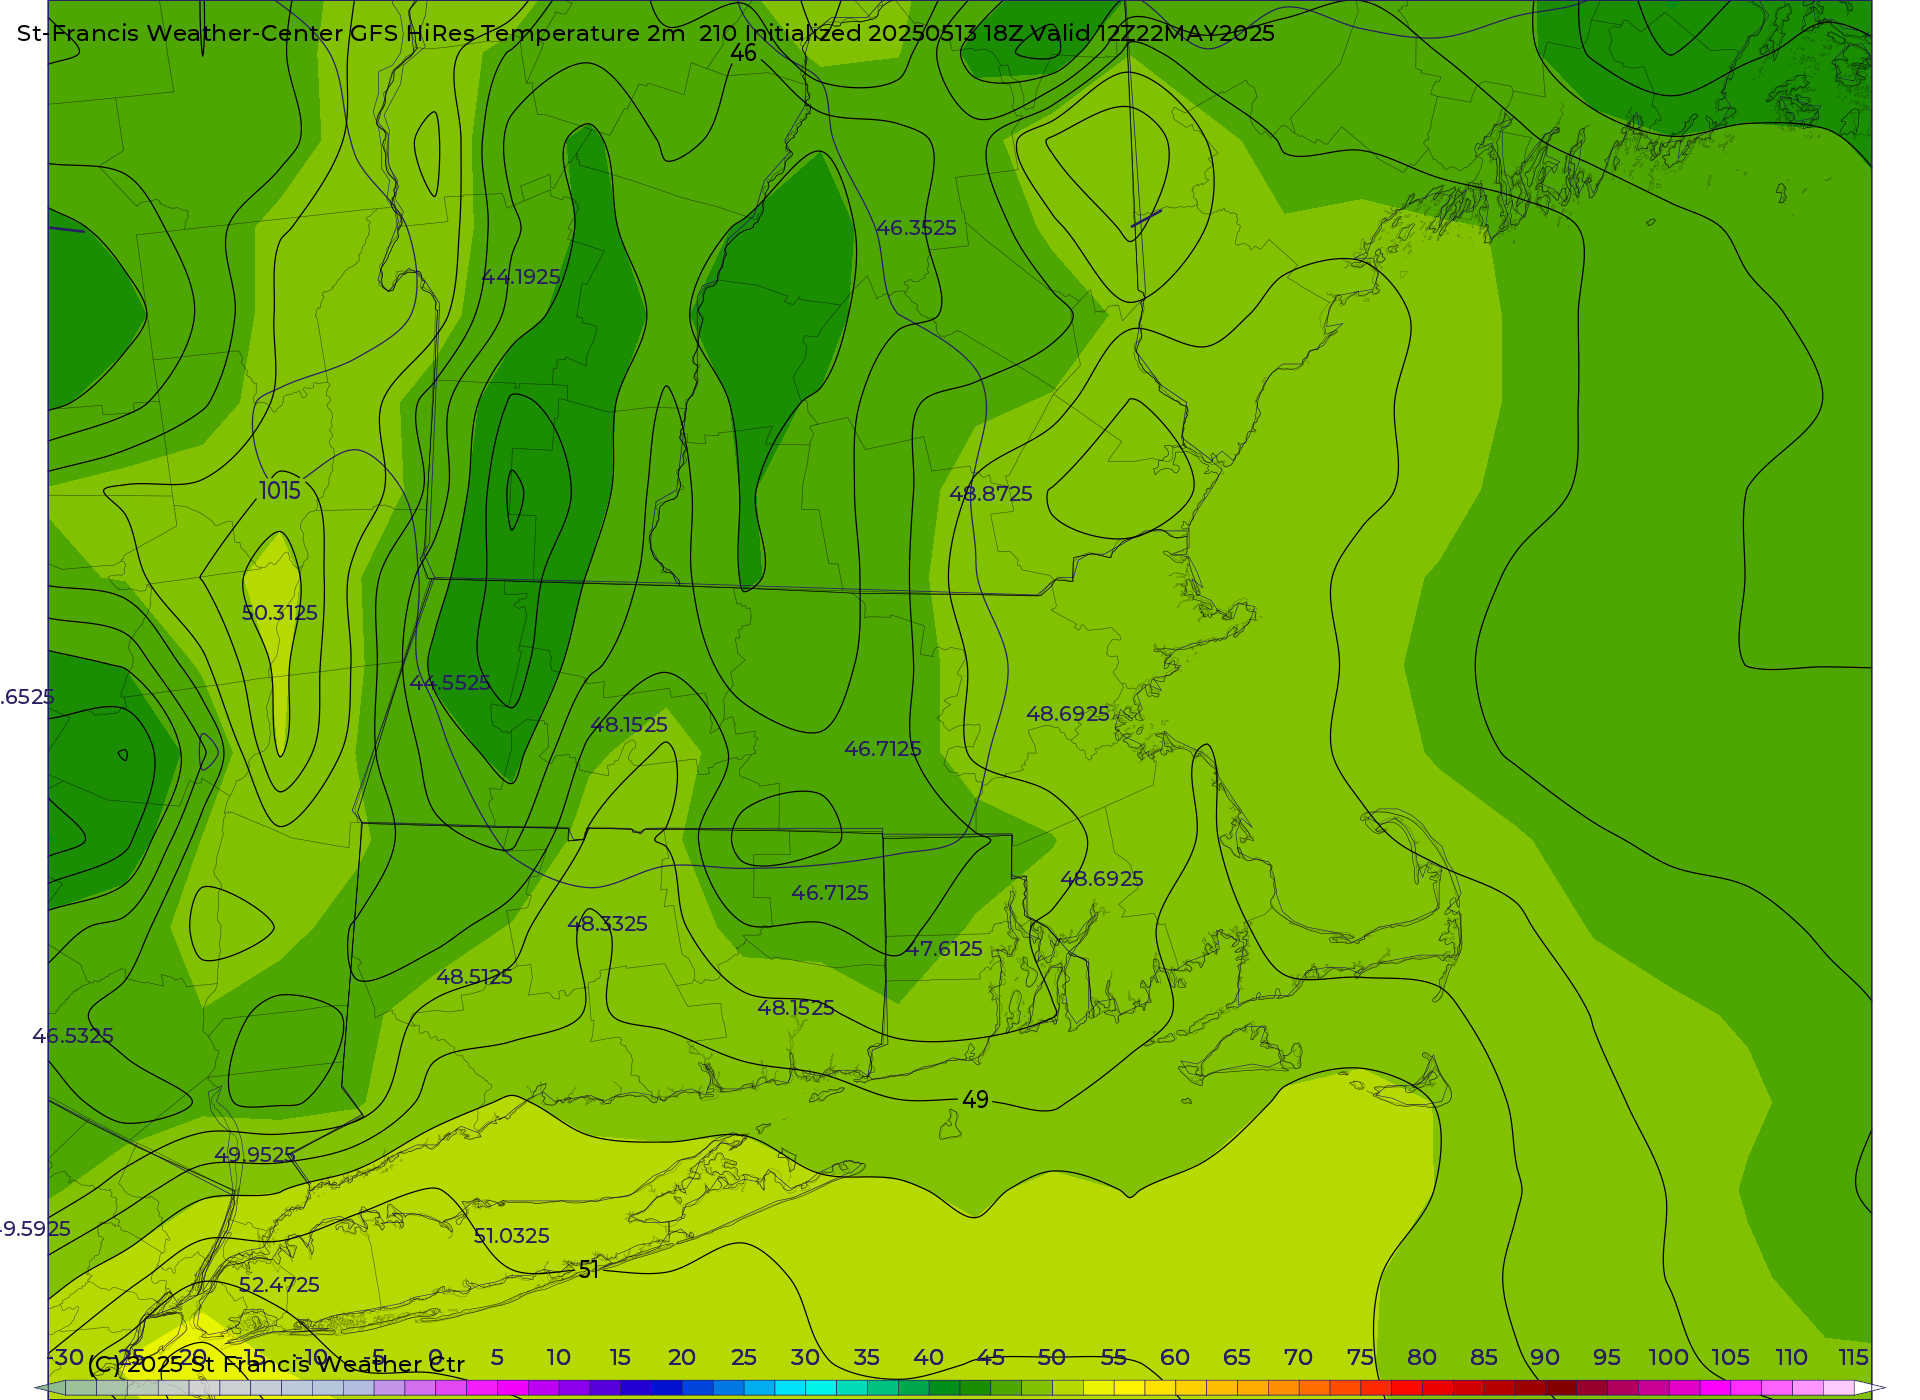Click the temperature value 44.1925
Screen dimensions: 1920x1400
[x=521, y=277]
